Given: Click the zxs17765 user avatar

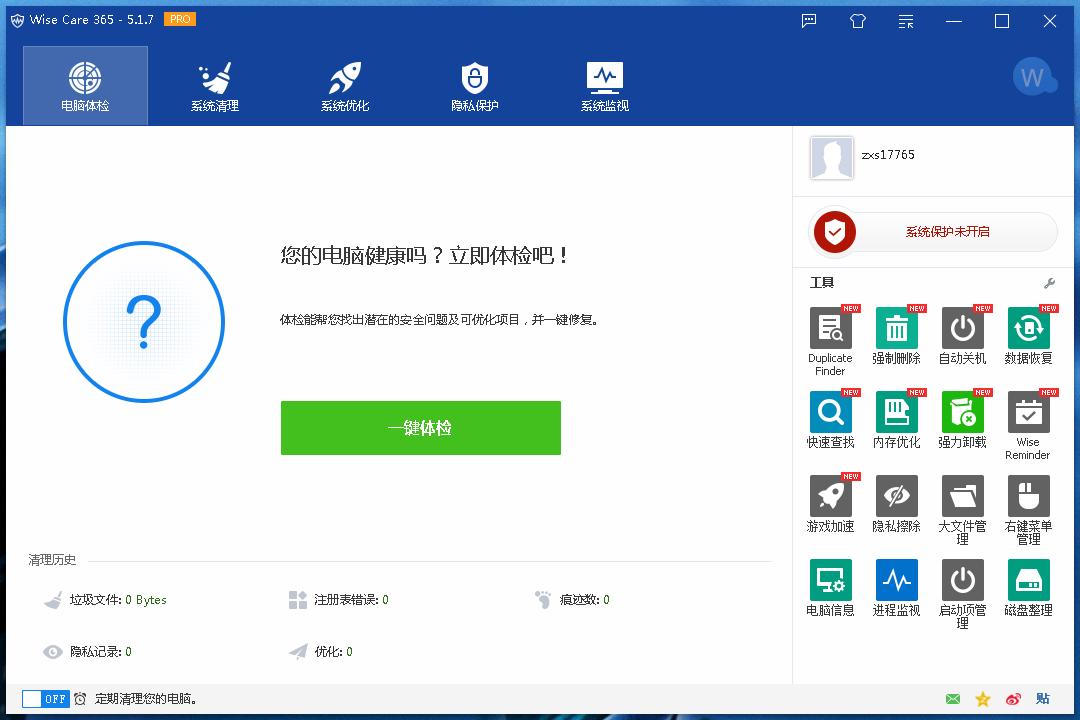Looking at the screenshot, I should [x=832, y=157].
